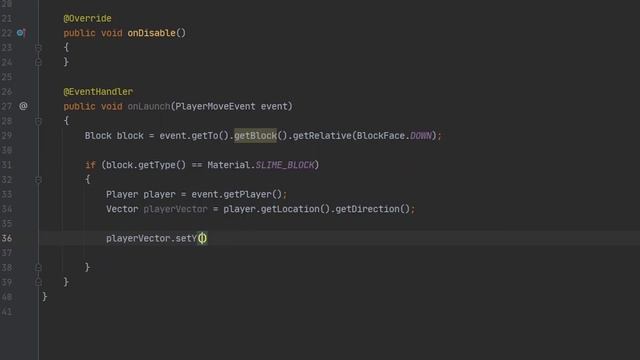Click the Player type on line 33
The width and height of the screenshot is (640, 360).
click(122, 195)
